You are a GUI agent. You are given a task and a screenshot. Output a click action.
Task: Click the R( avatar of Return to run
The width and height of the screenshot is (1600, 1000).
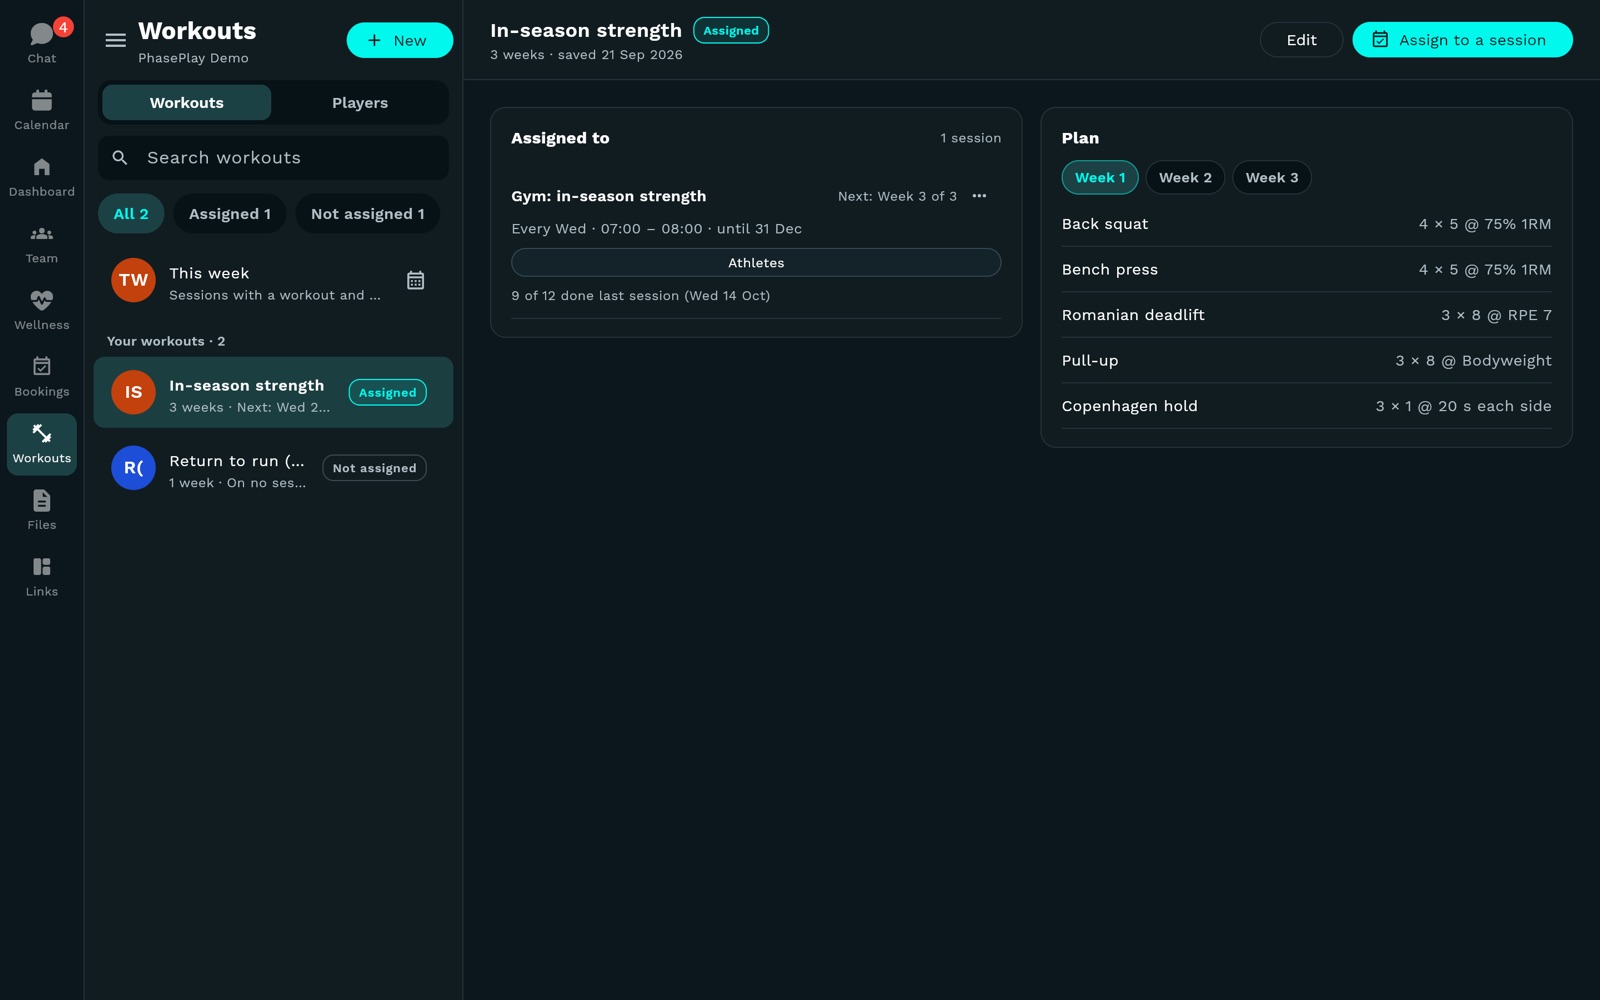133,468
